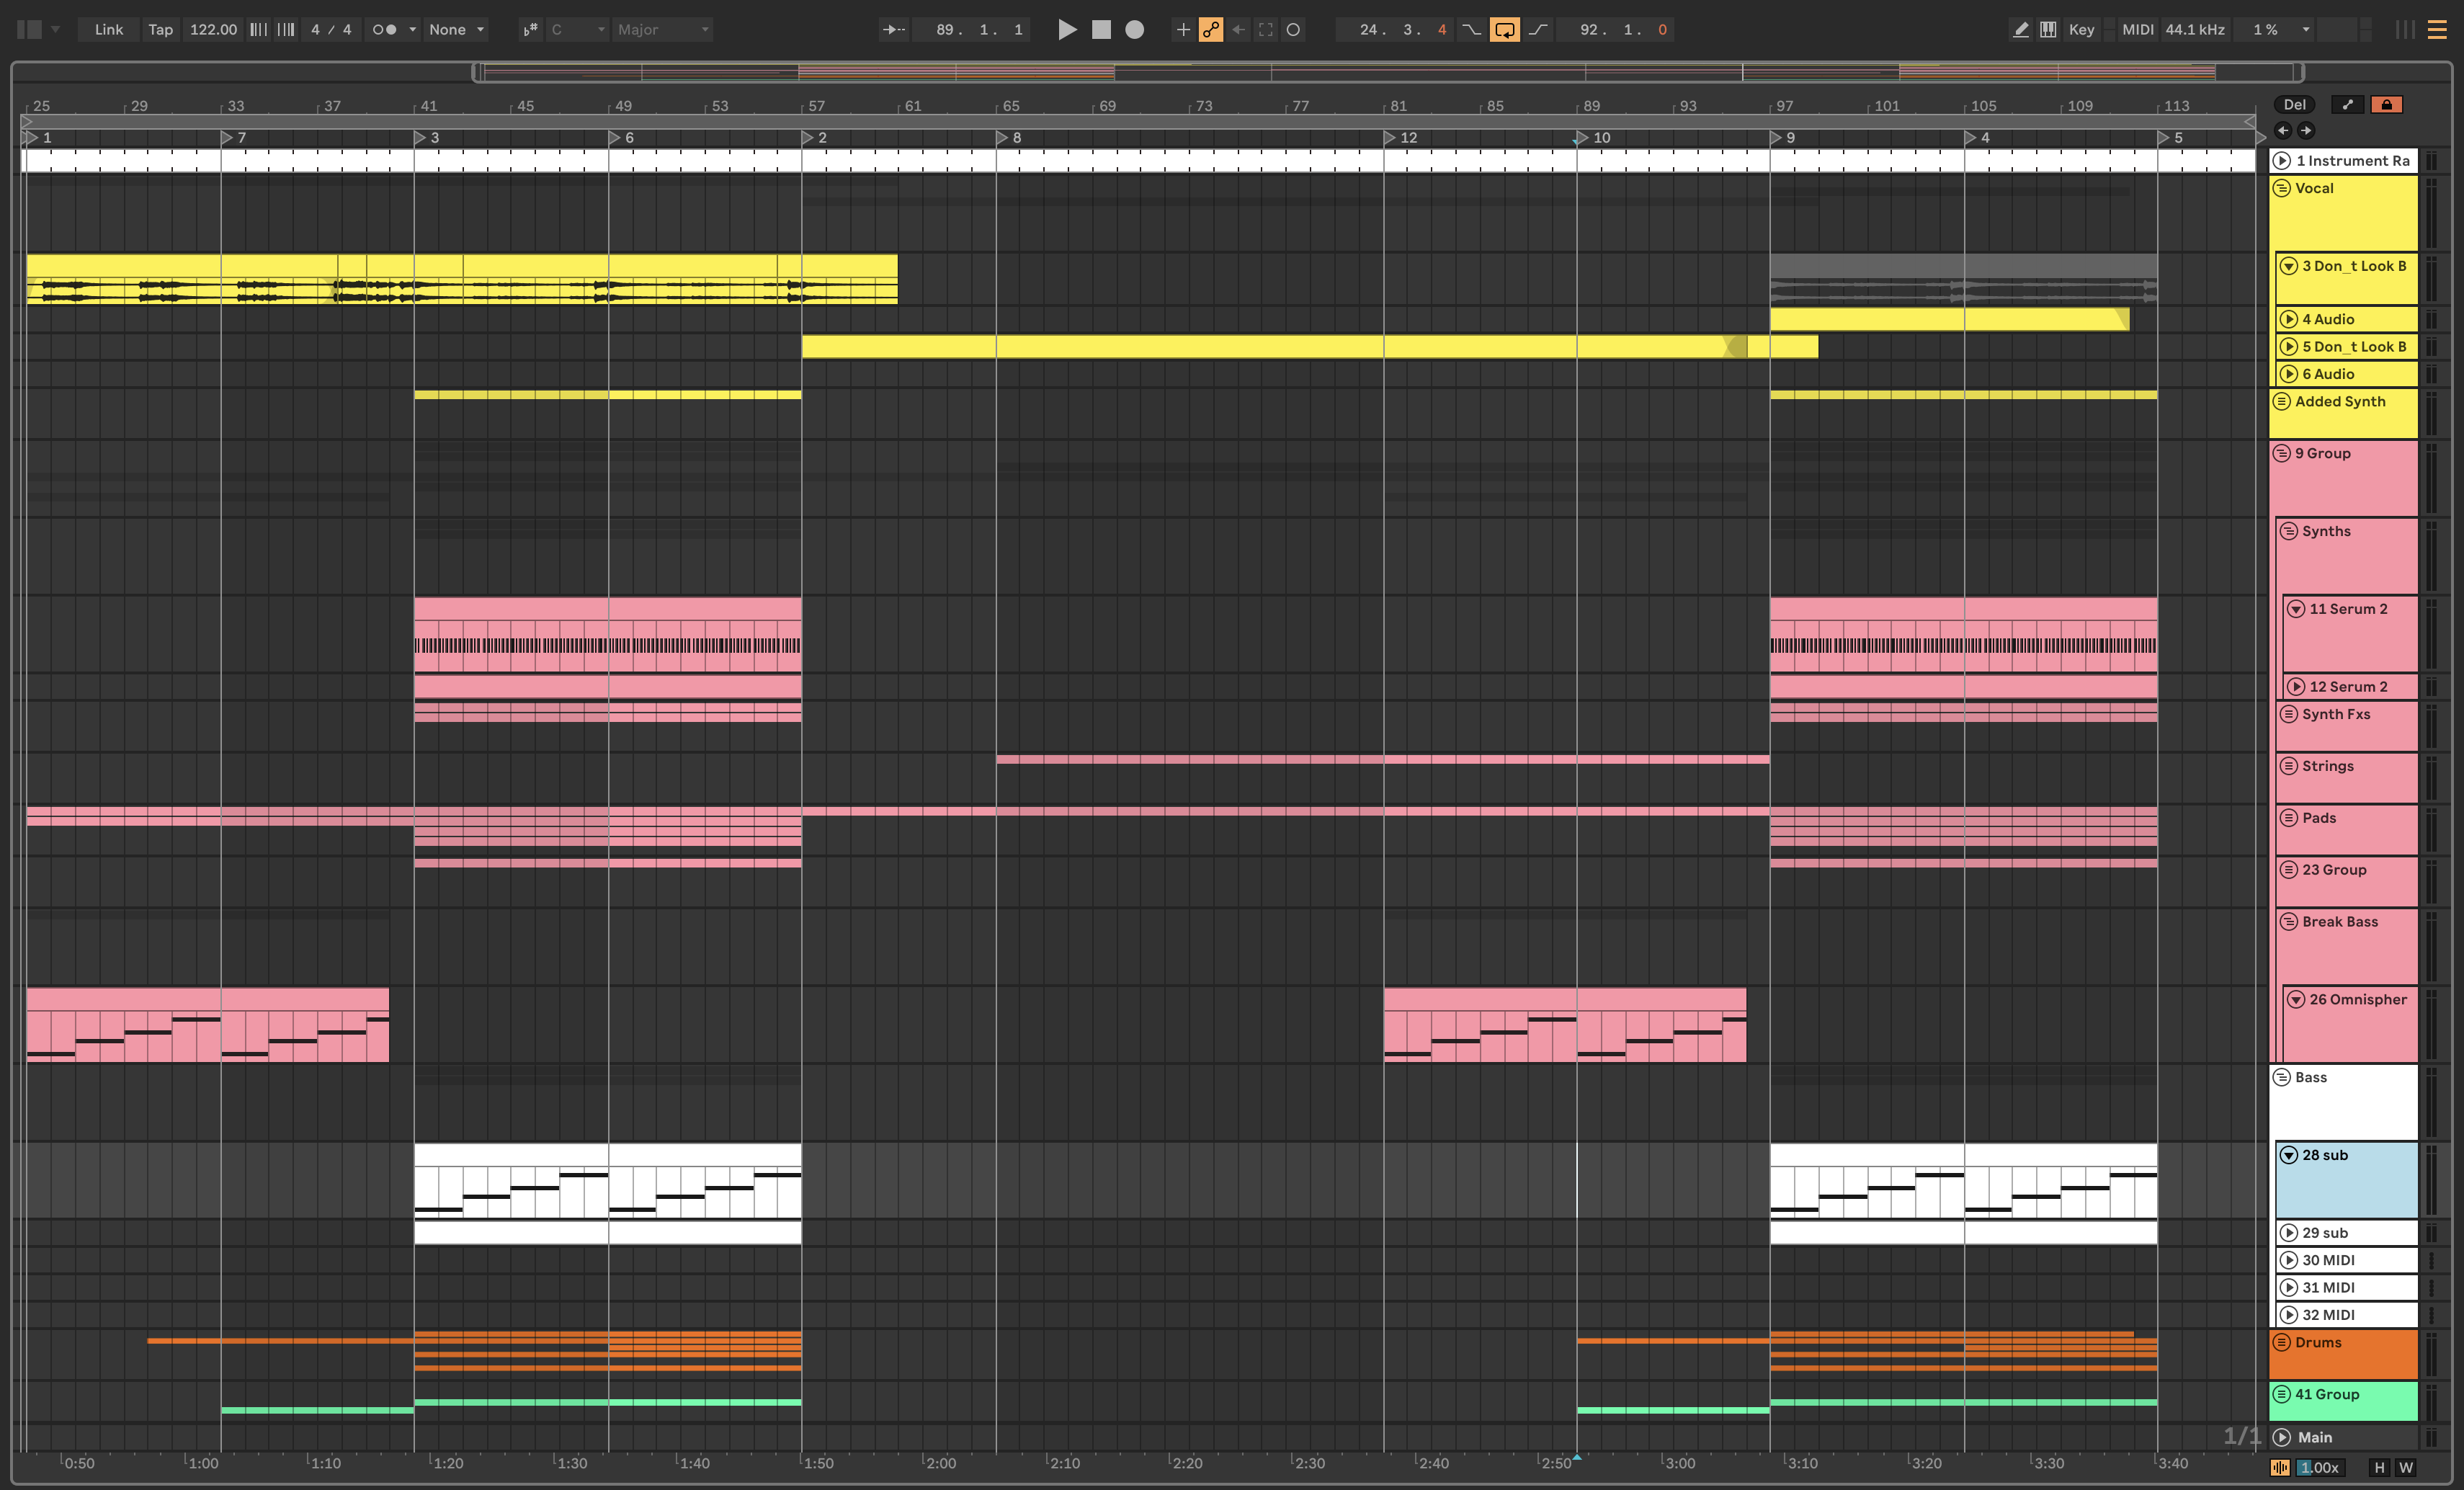The image size is (2464, 1490).
Task: Arm the Arrangement Record button
Action: (x=1134, y=30)
